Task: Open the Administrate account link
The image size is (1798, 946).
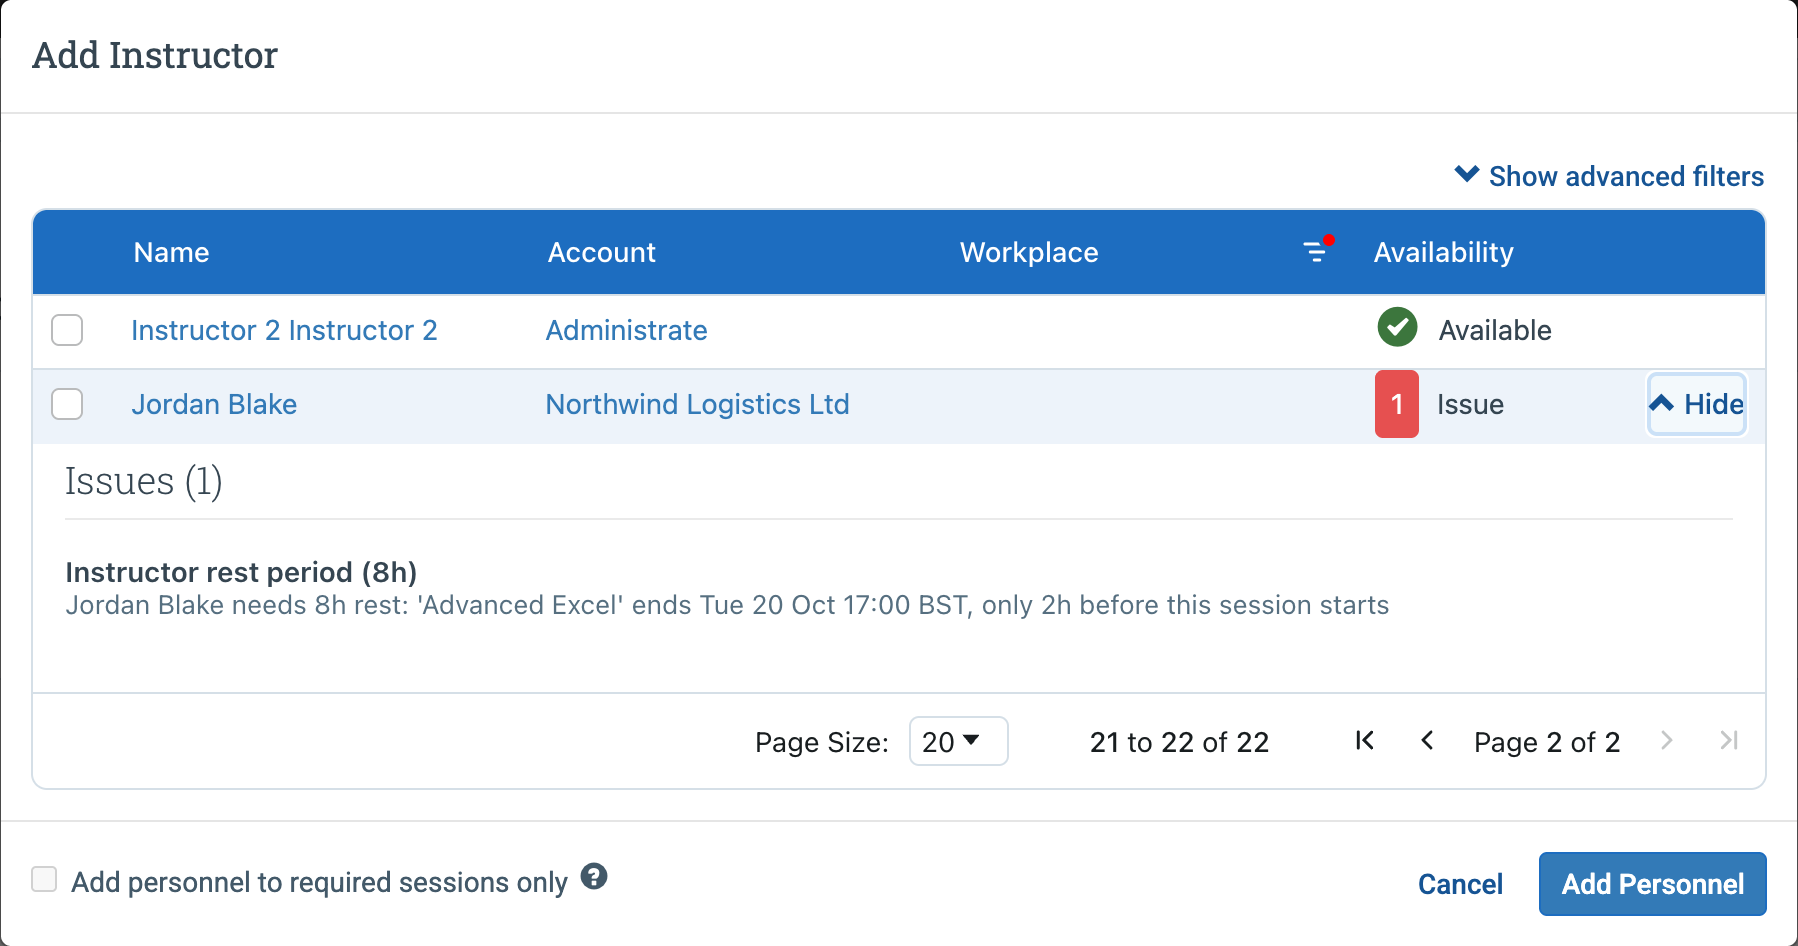Action: [626, 330]
